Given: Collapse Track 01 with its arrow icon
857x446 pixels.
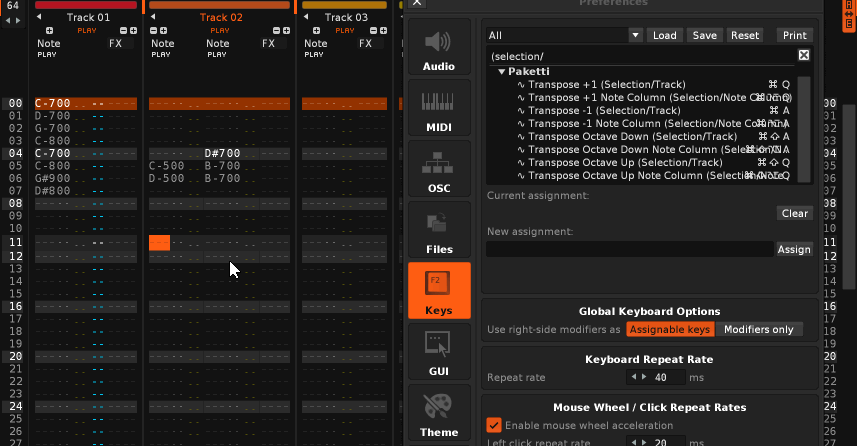Looking at the screenshot, I should pyautogui.click(x=39, y=18).
